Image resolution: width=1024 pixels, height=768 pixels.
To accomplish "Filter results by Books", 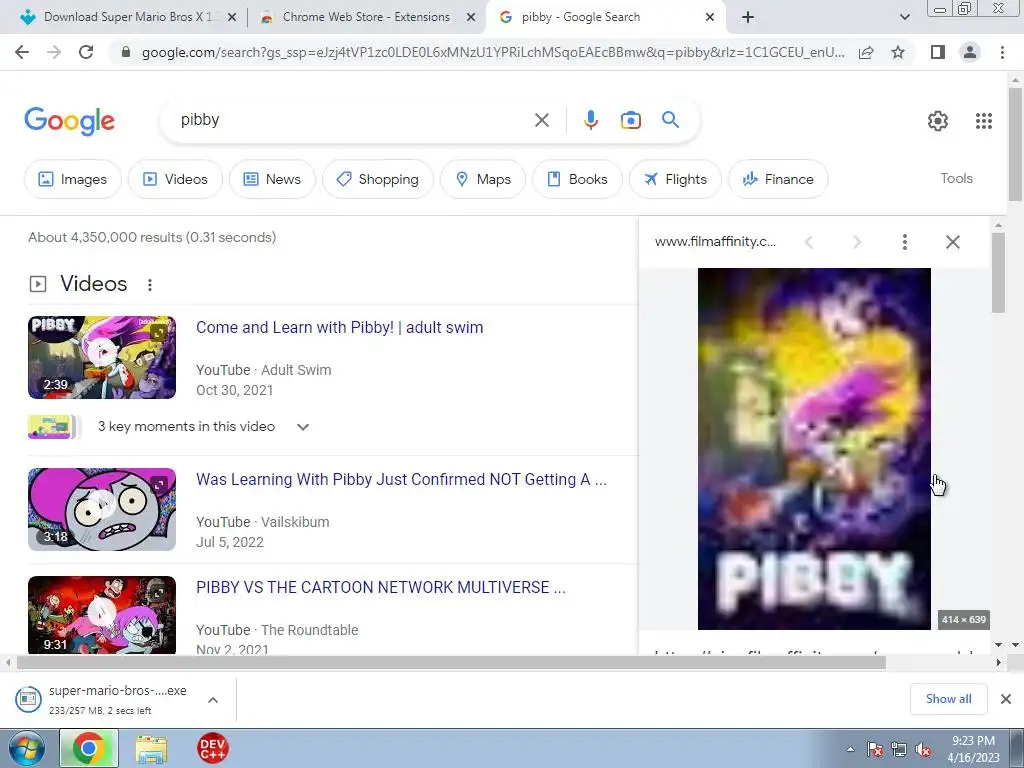I will pyautogui.click(x=577, y=179).
